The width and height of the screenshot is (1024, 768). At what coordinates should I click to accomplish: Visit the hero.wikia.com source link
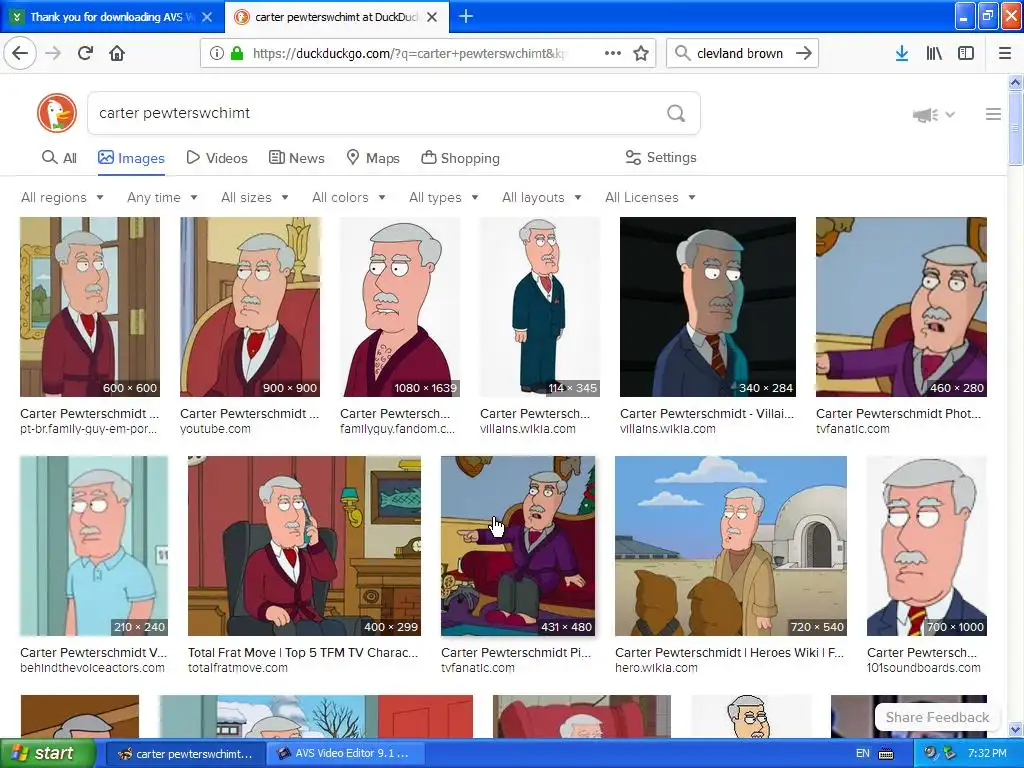click(x=656, y=668)
